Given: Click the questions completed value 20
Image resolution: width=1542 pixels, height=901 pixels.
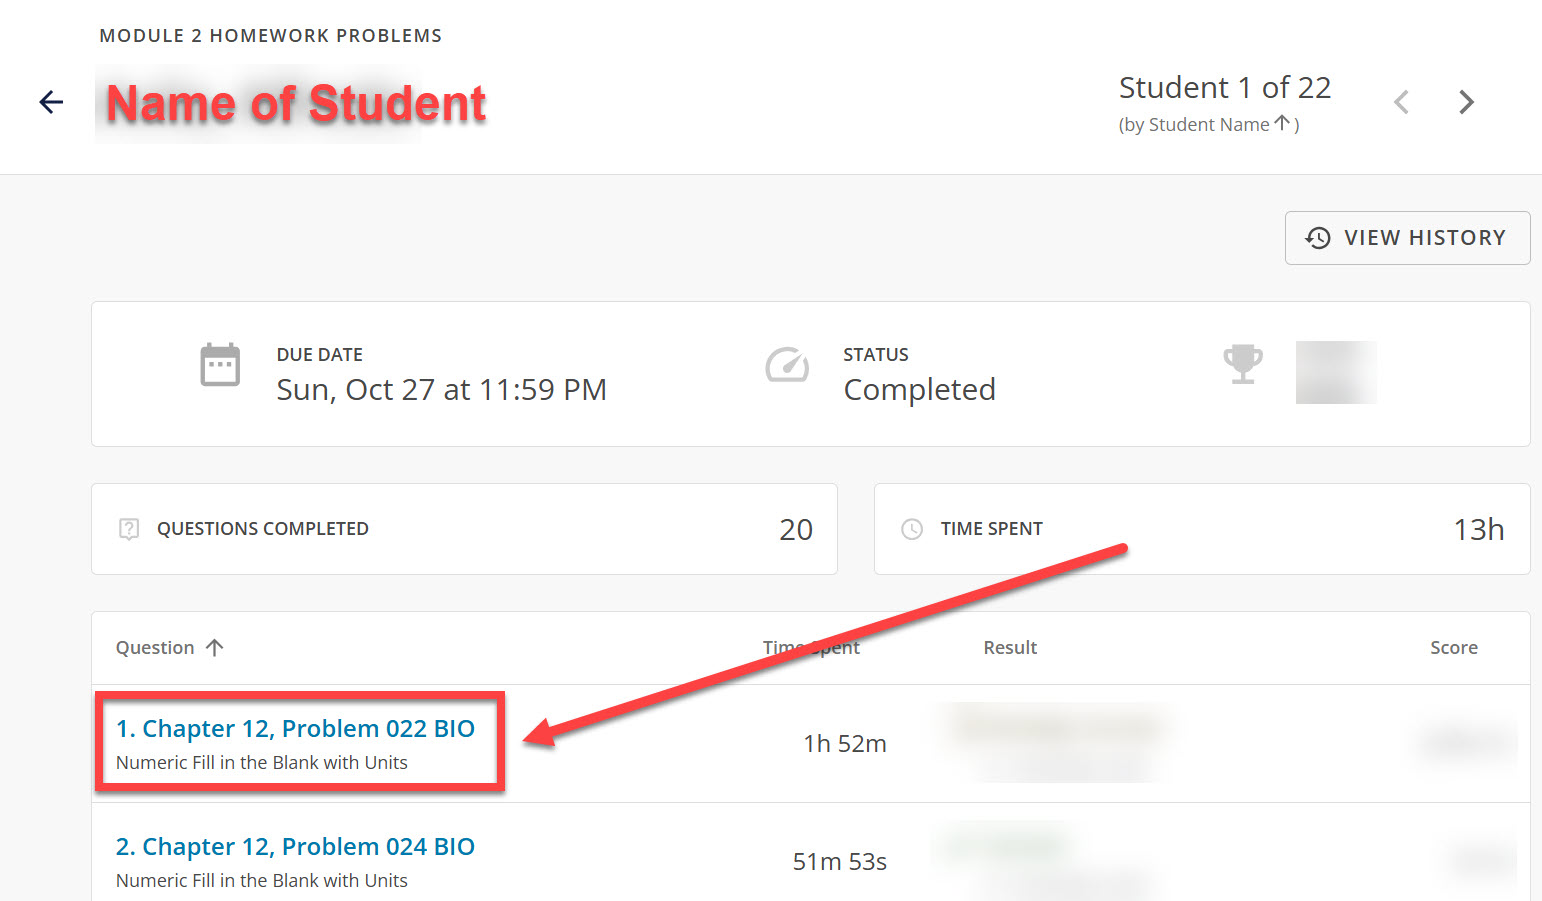Looking at the screenshot, I should click(x=796, y=530).
